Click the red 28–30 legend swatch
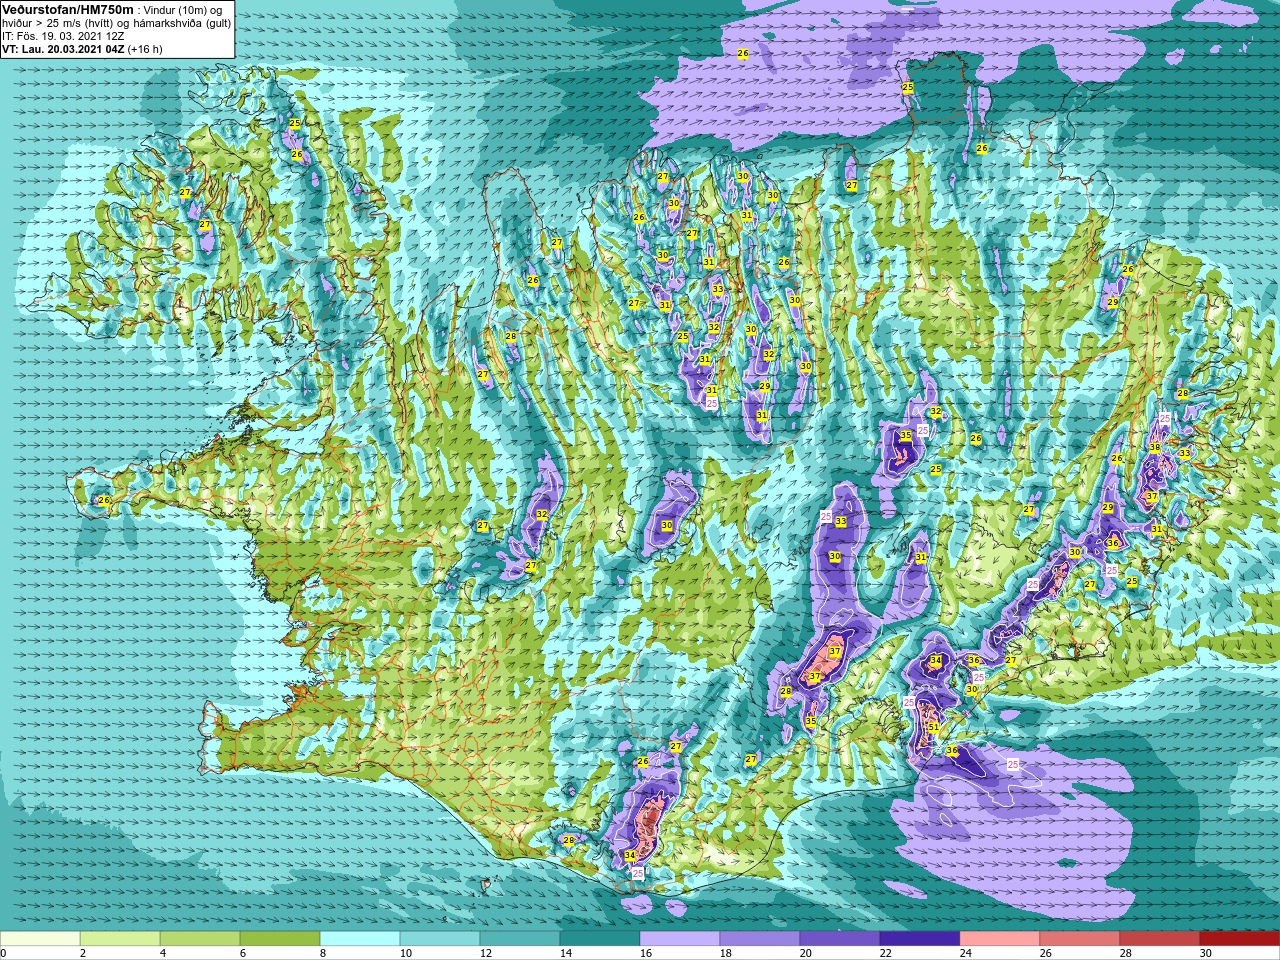The image size is (1280, 960). tap(1160, 939)
